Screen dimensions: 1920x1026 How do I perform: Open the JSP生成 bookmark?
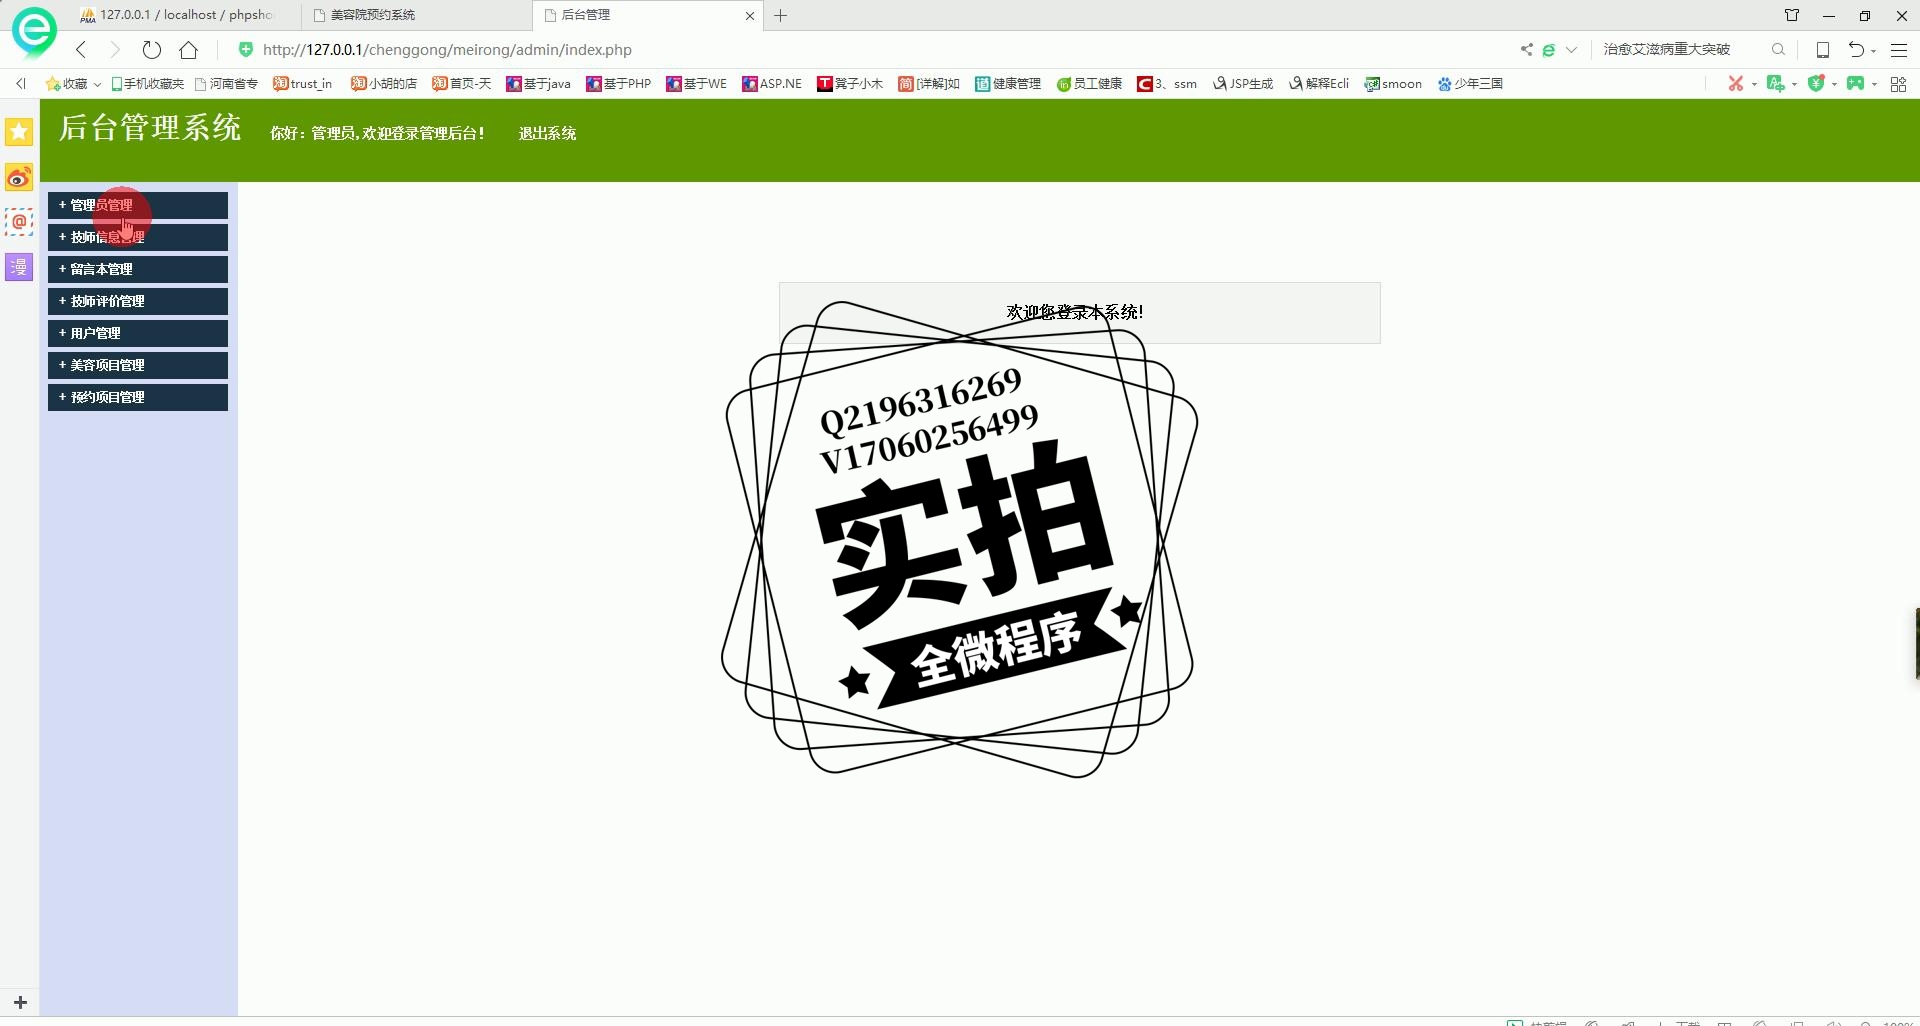(x=1243, y=84)
